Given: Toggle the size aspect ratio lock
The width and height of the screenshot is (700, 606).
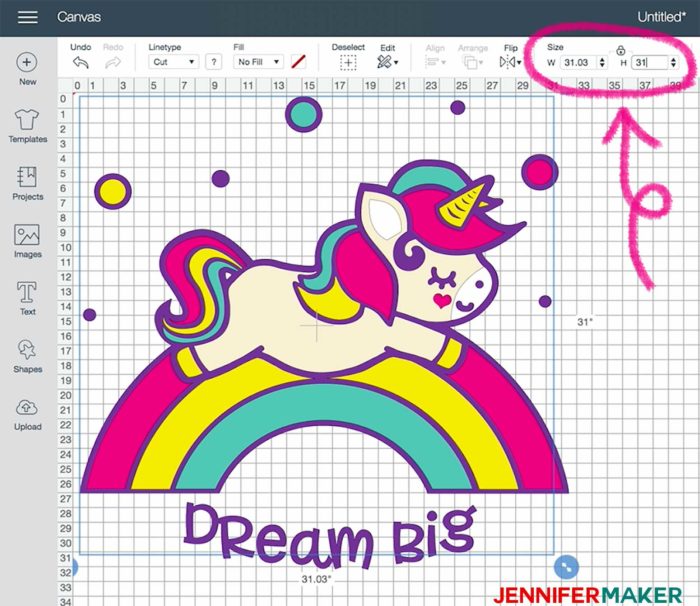Looking at the screenshot, I should click(x=621, y=50).
